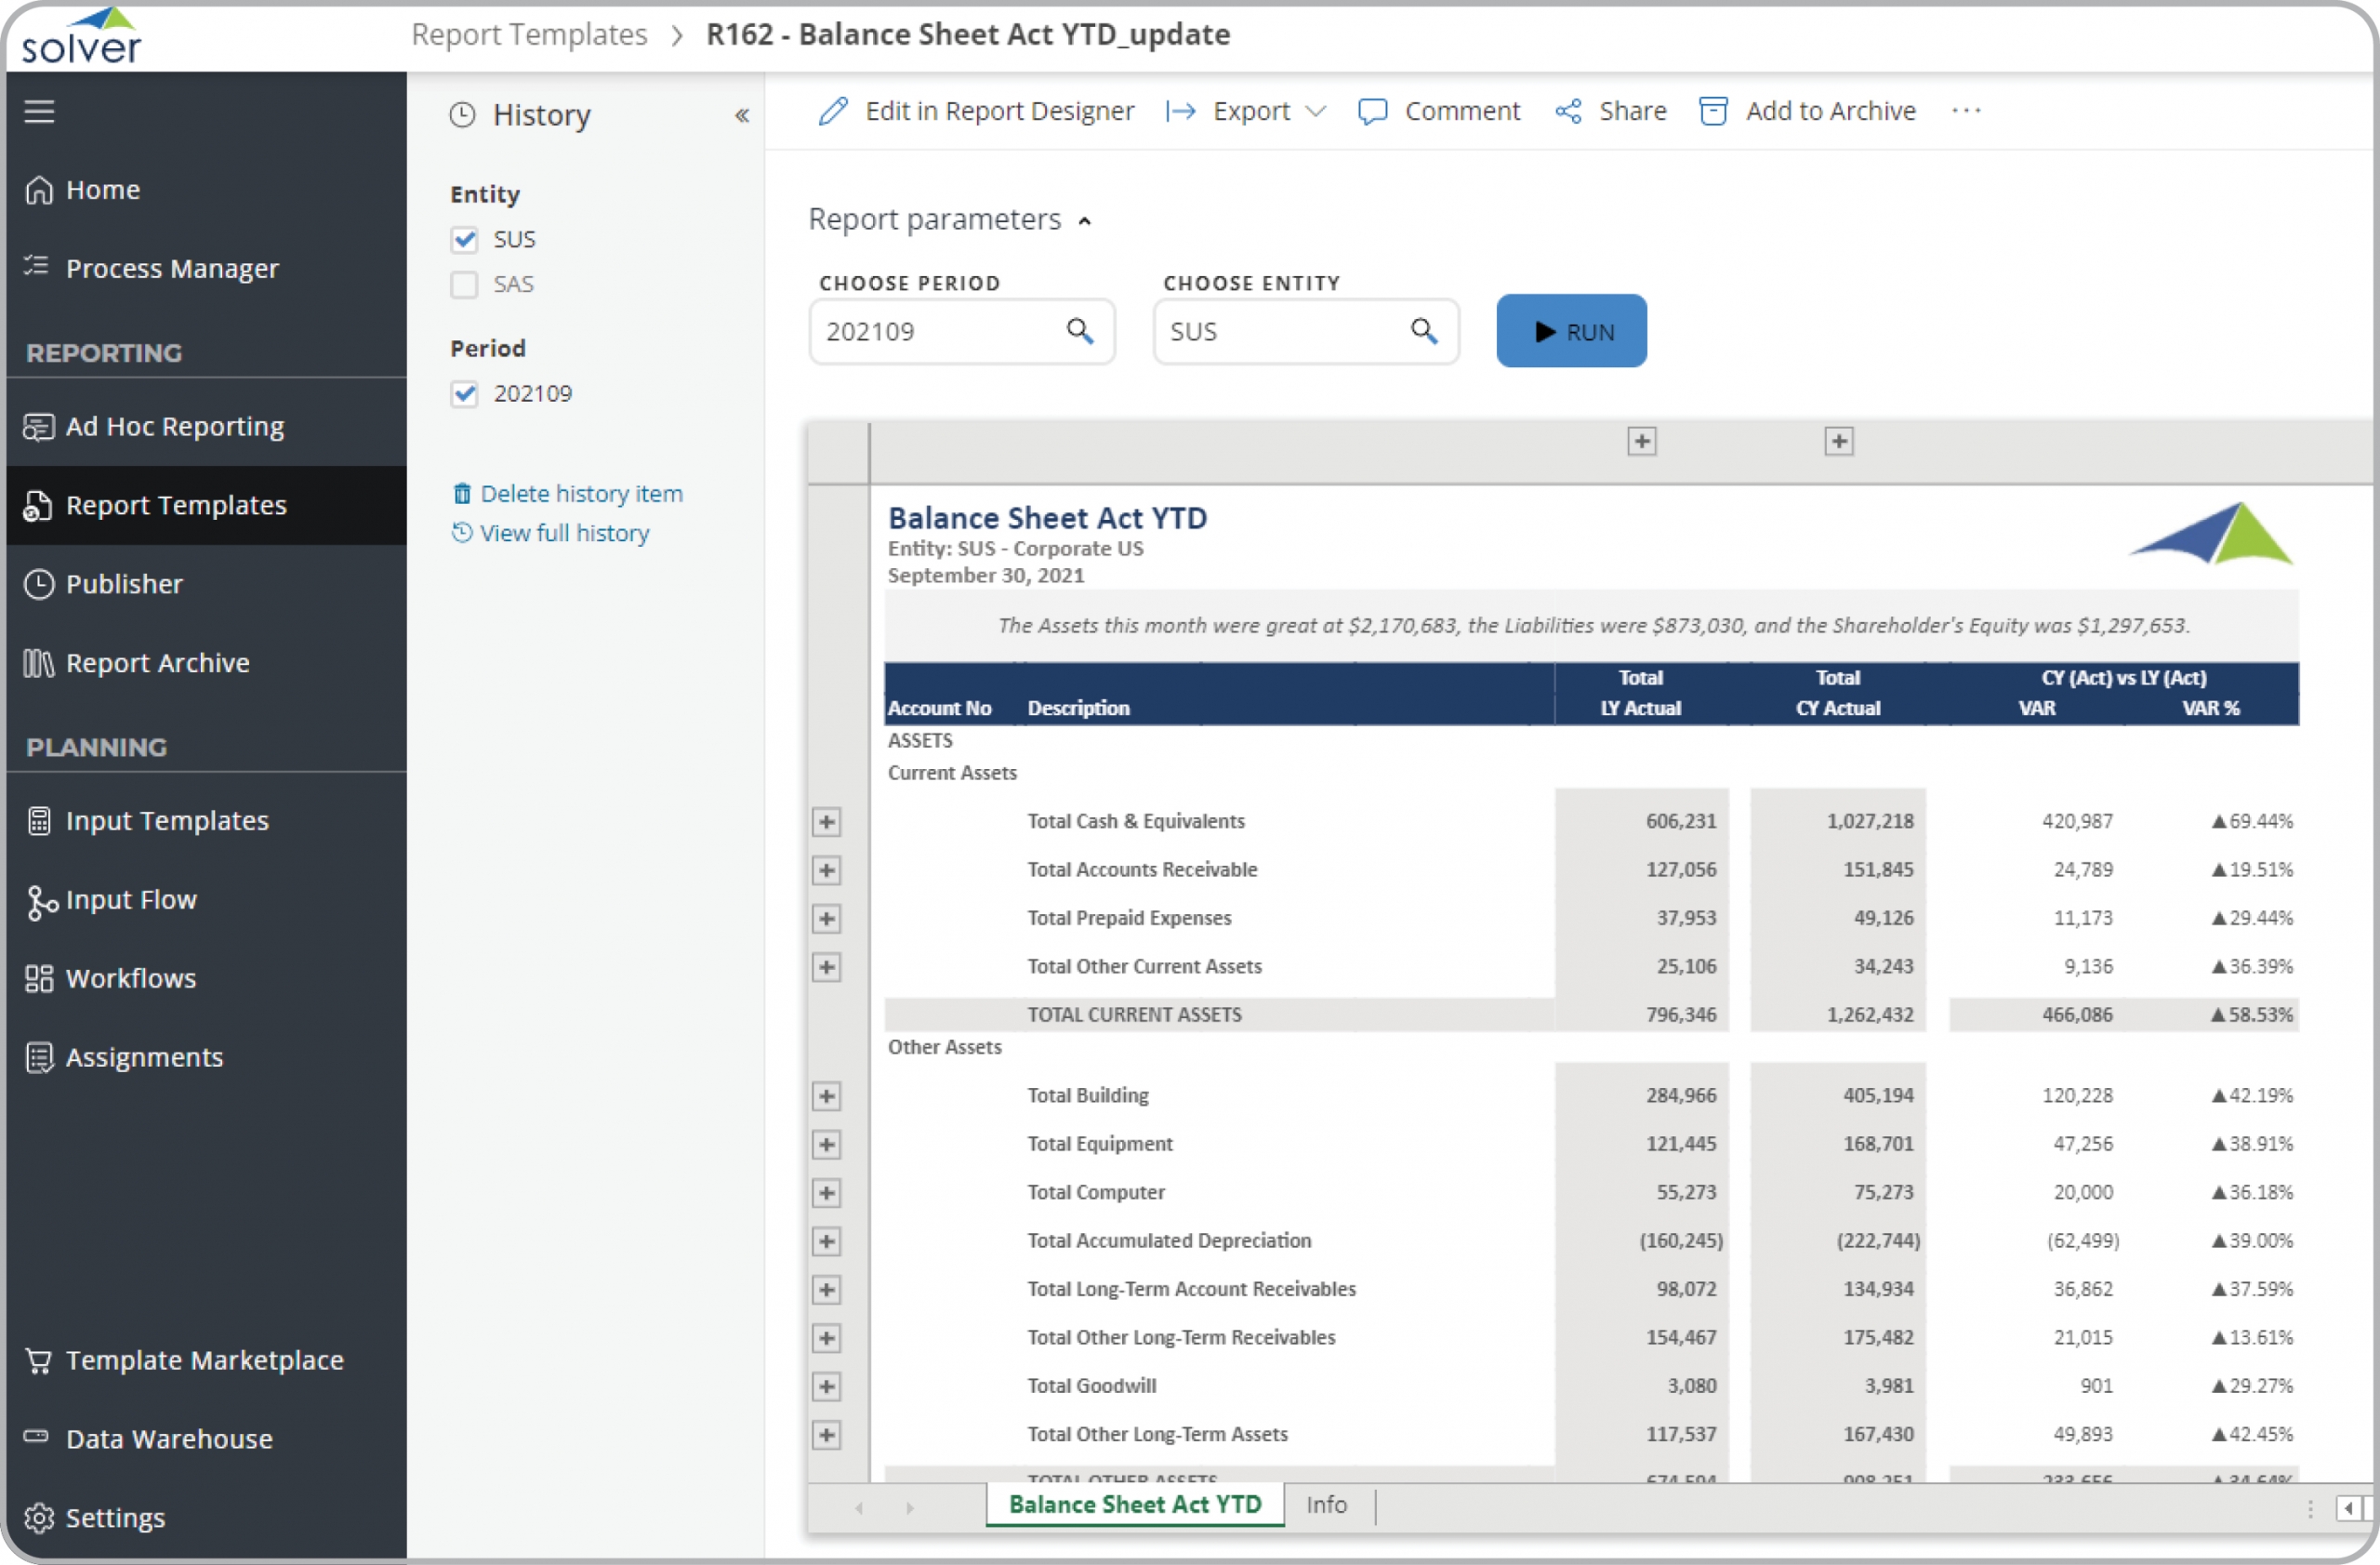Click the hamburger menu icon
2380x1565 pixels.
39,111
